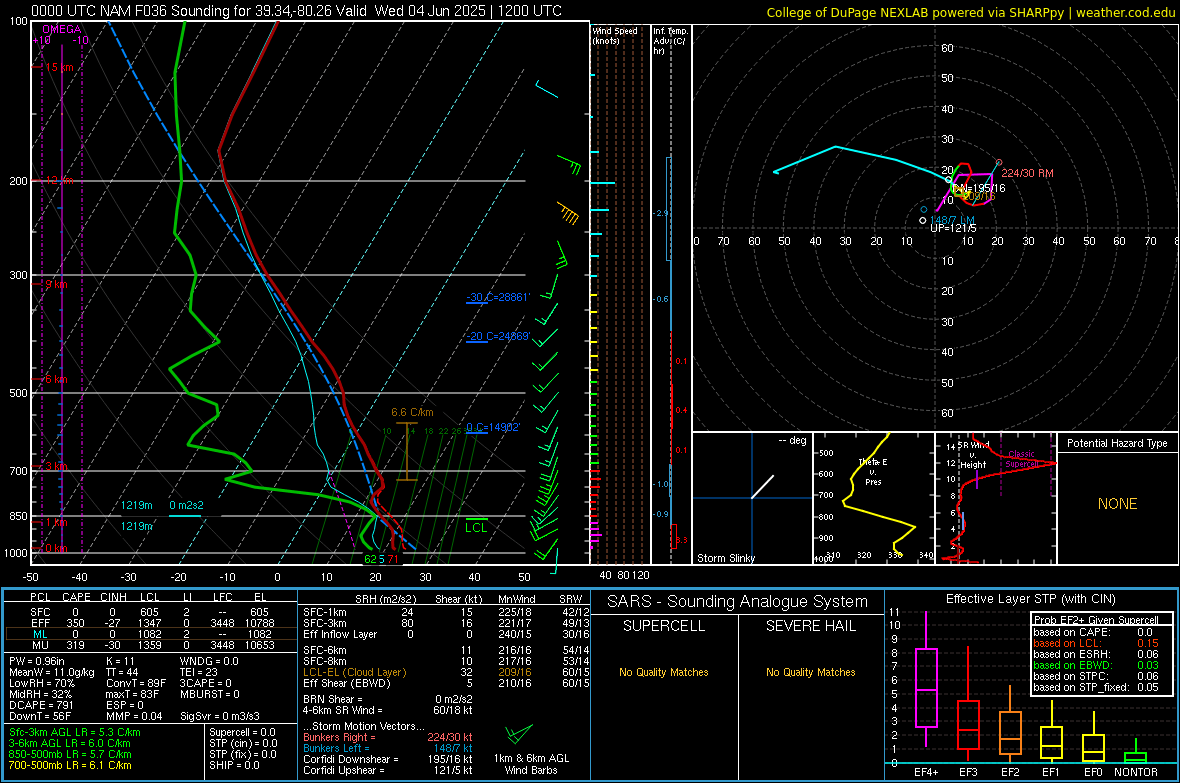Image resolution: width=1180 pixels, height=783 pixels.
Task: Select the SFC parcel row
Action: click(151, 613)
